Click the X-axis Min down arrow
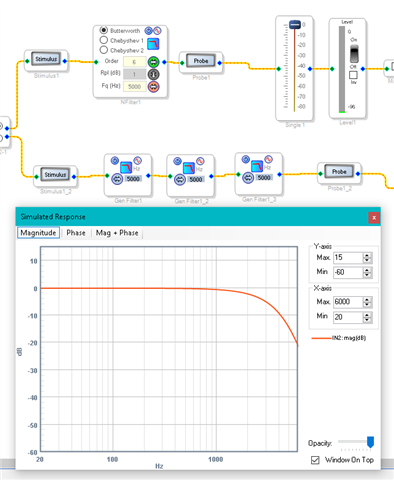Screen dimensions: 394x480 tap(367, 320)
